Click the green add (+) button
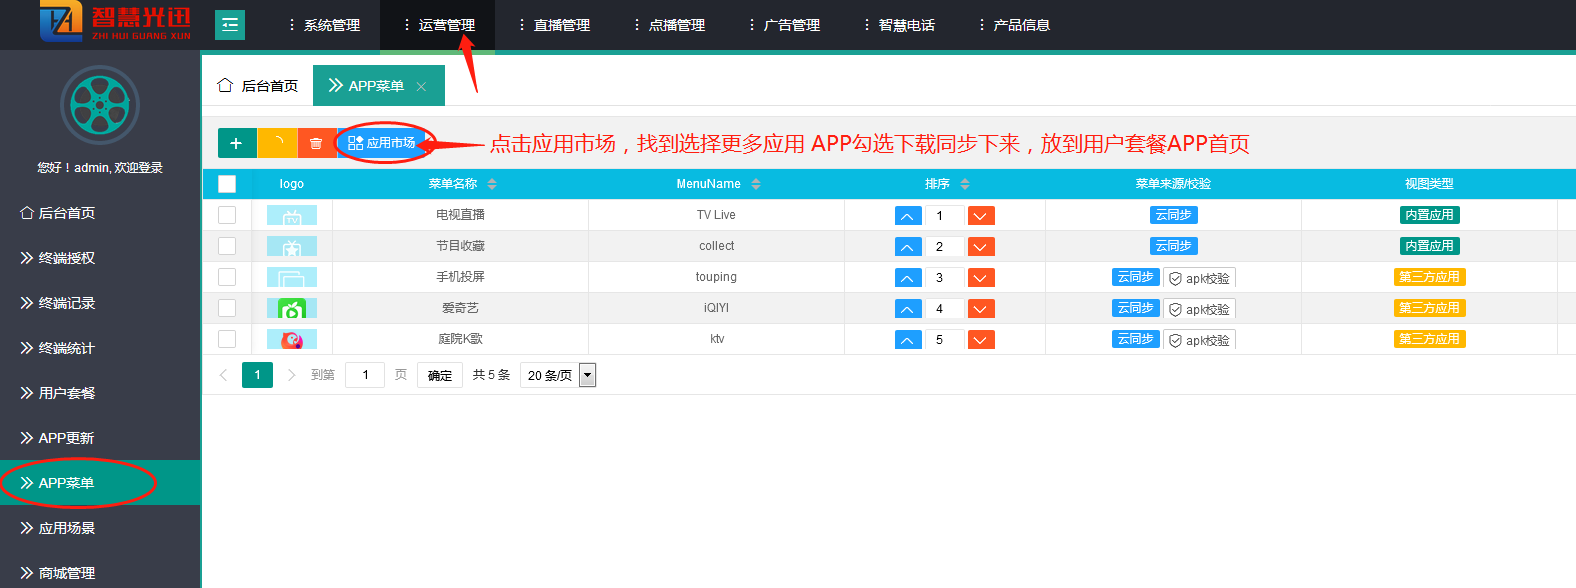 [x=236, y=143]
